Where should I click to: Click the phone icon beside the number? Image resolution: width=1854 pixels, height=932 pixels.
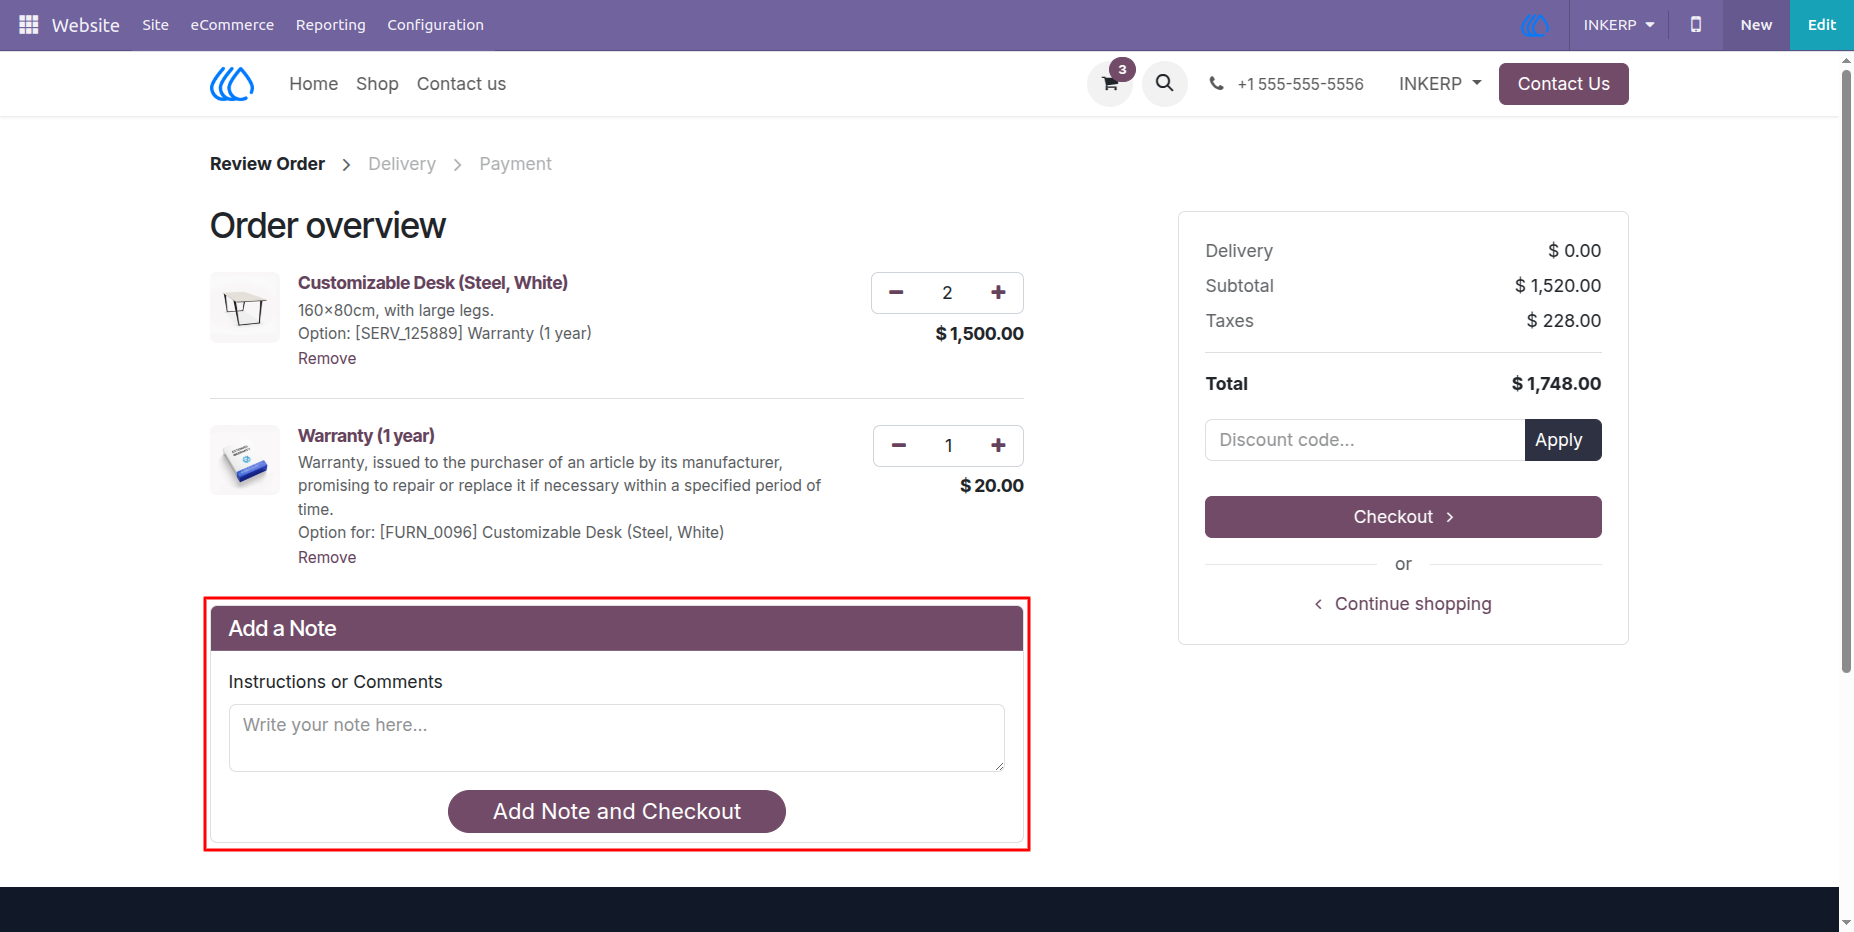tap(1216, 84)
